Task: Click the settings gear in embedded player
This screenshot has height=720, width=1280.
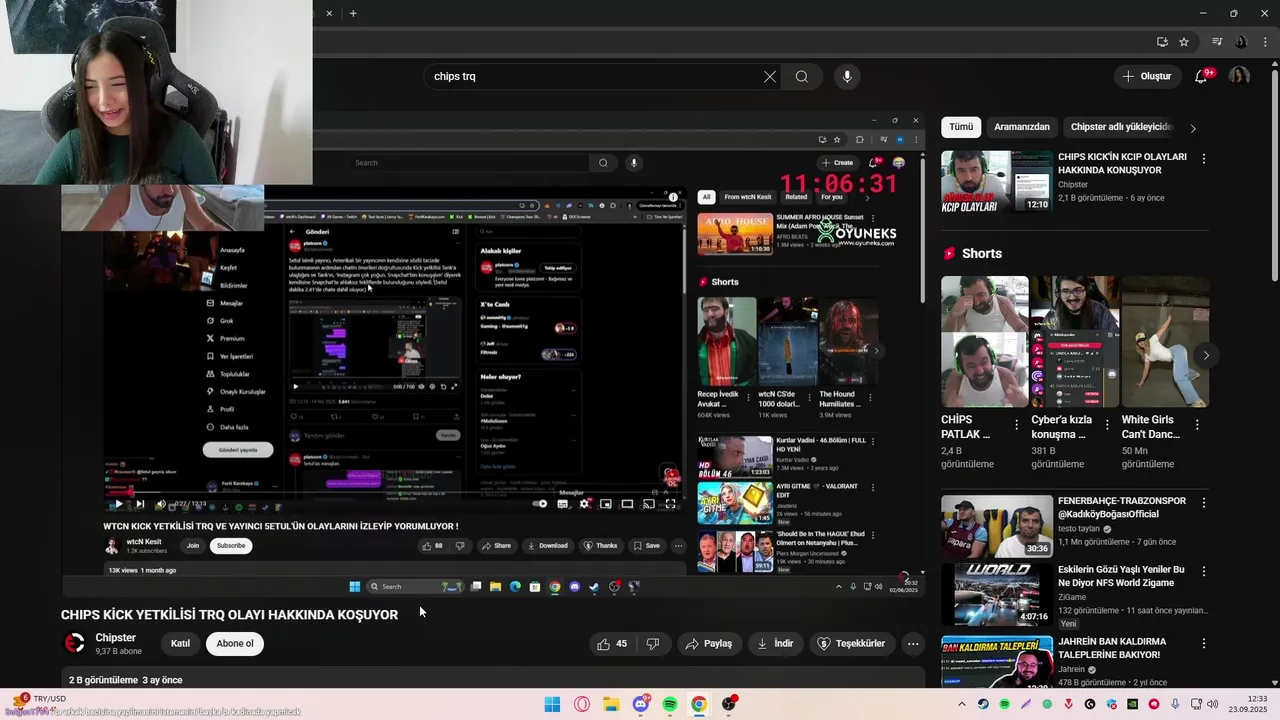Action: tap(584, 504)
